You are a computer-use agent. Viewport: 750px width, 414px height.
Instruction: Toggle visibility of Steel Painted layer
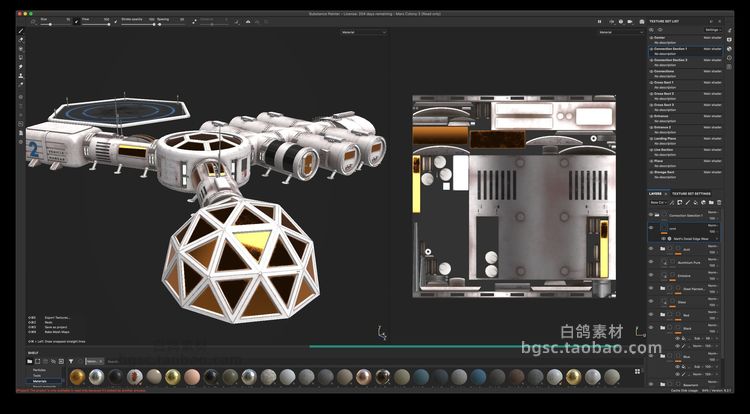tap(651, 286)
